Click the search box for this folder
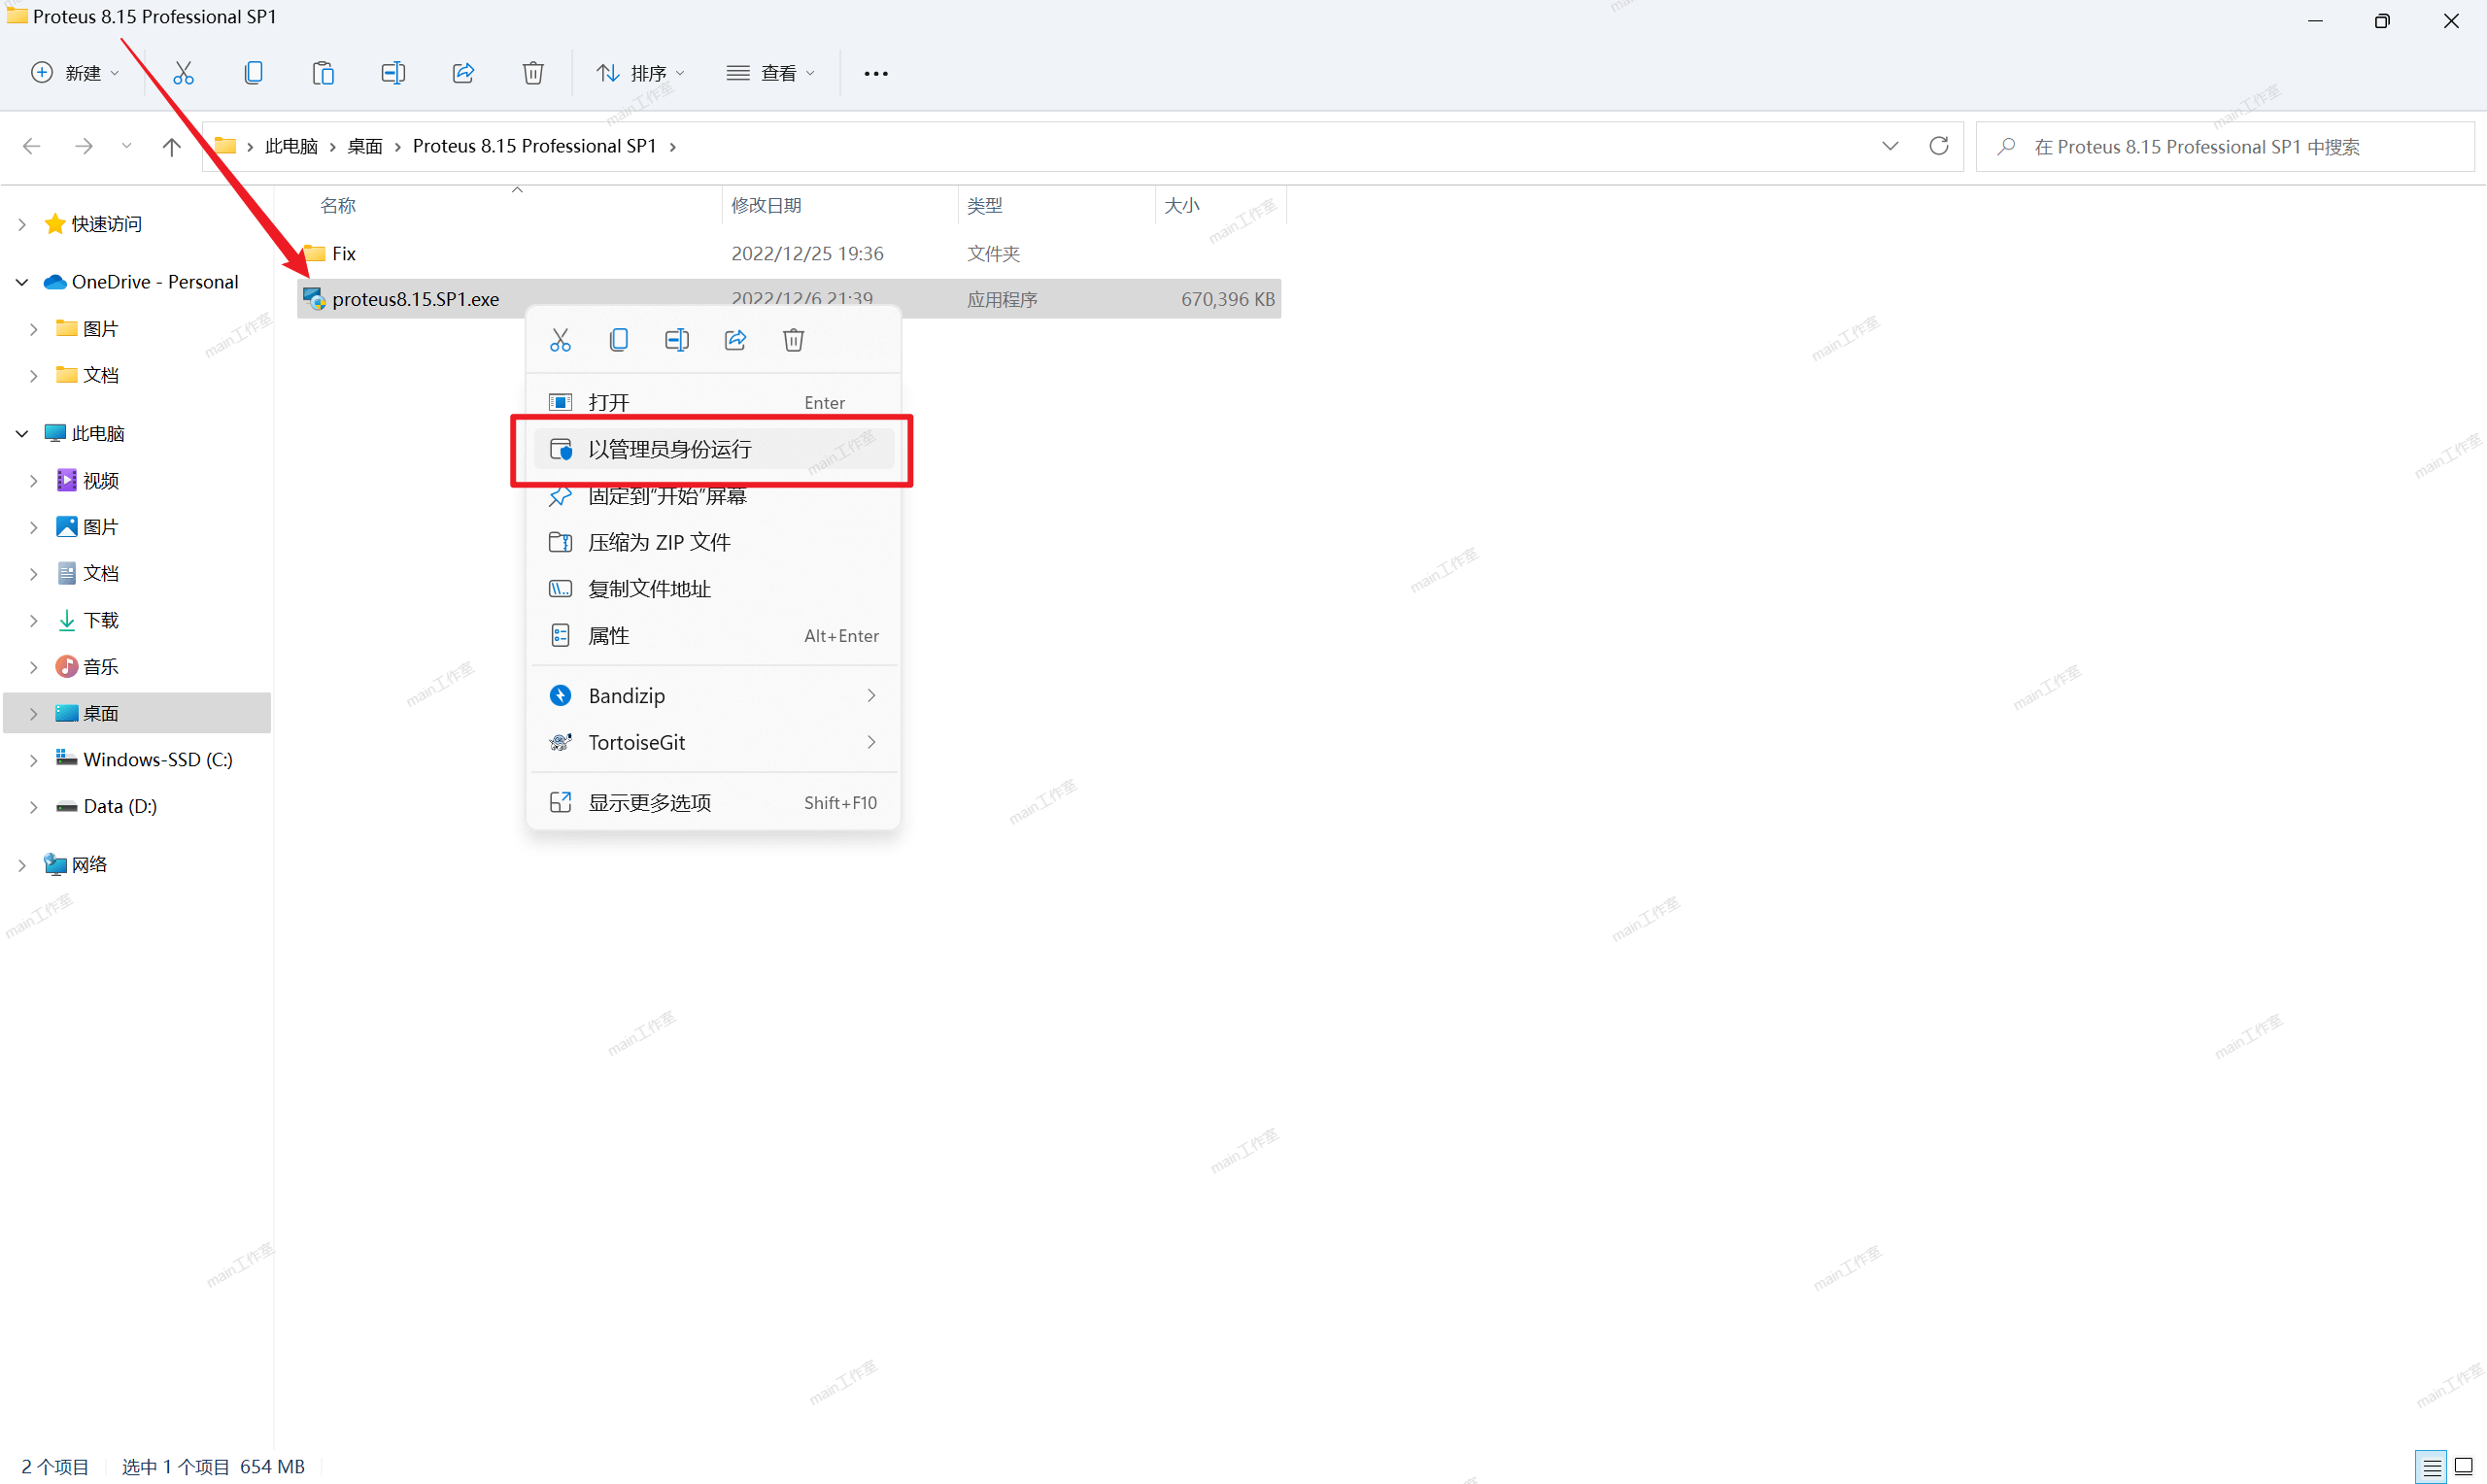This screenshot has height=1484, width=2487. click(x=2226, y=146)
